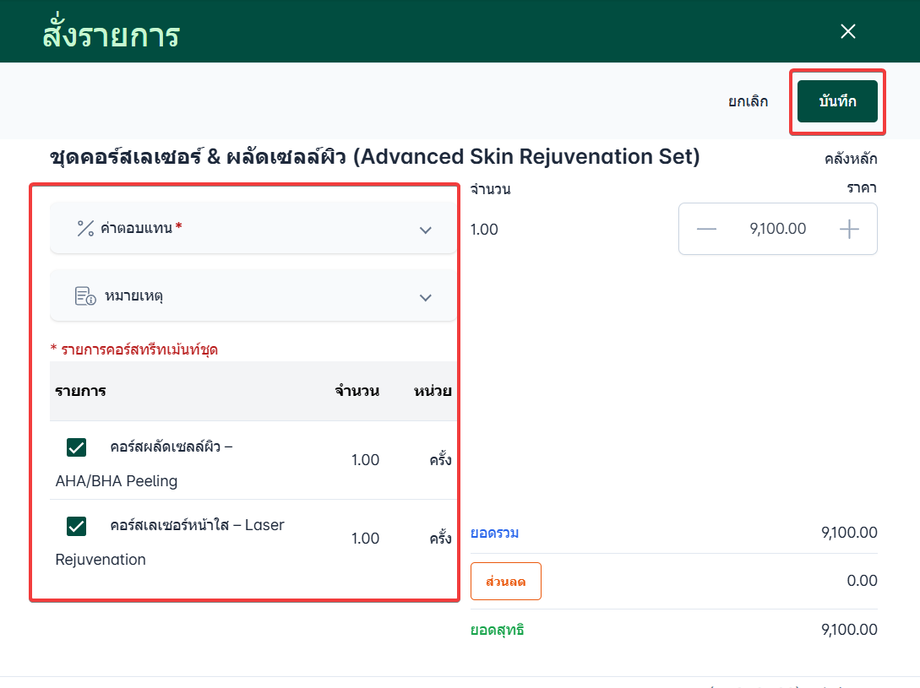Click the 9,100.00 price input field

(x=777, y=229)
